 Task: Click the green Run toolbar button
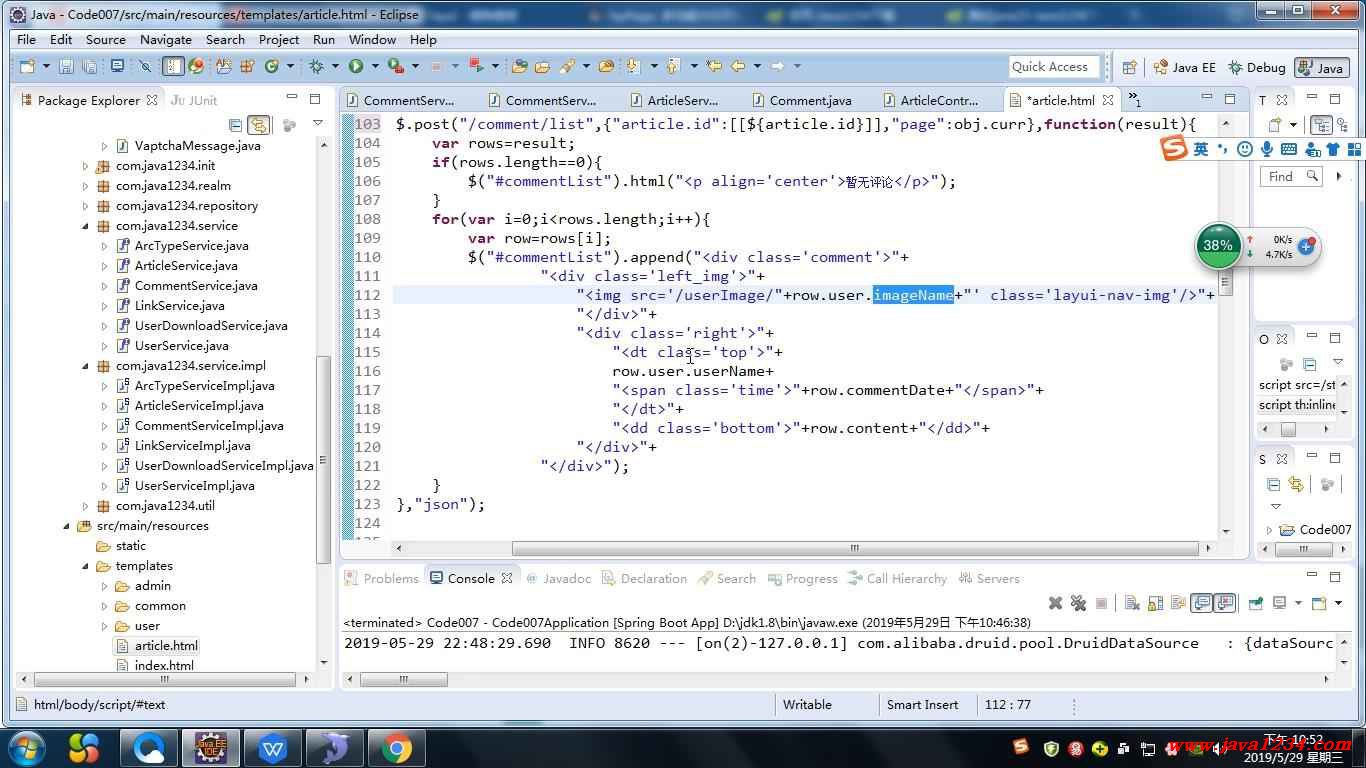[356, 66]
